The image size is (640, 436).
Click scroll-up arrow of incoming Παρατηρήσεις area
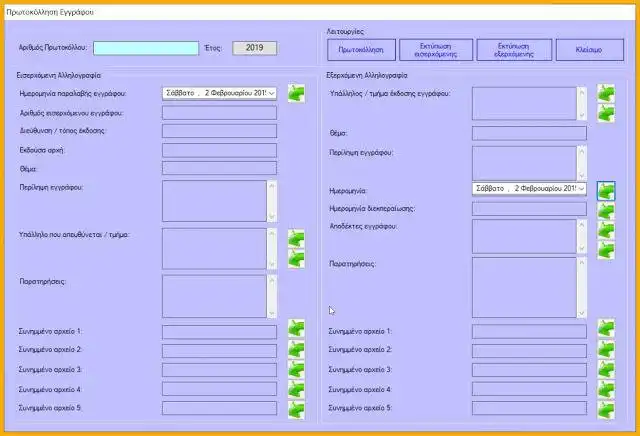click(x=272, y=280)
